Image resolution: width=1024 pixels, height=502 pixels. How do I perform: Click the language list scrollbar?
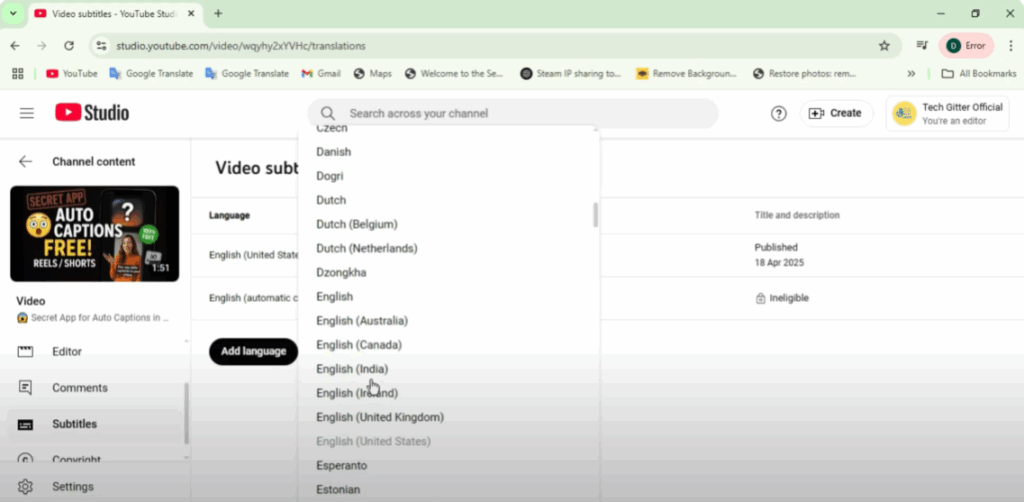[595, 215]
